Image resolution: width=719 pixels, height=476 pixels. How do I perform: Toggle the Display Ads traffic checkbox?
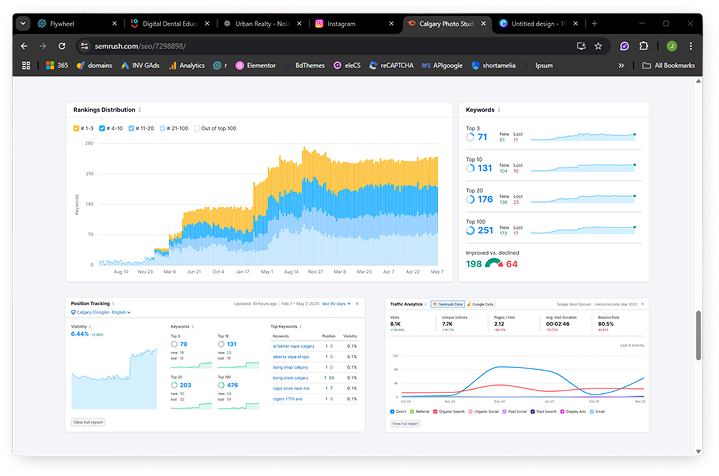pyautogui.click(x=562, y=412)
